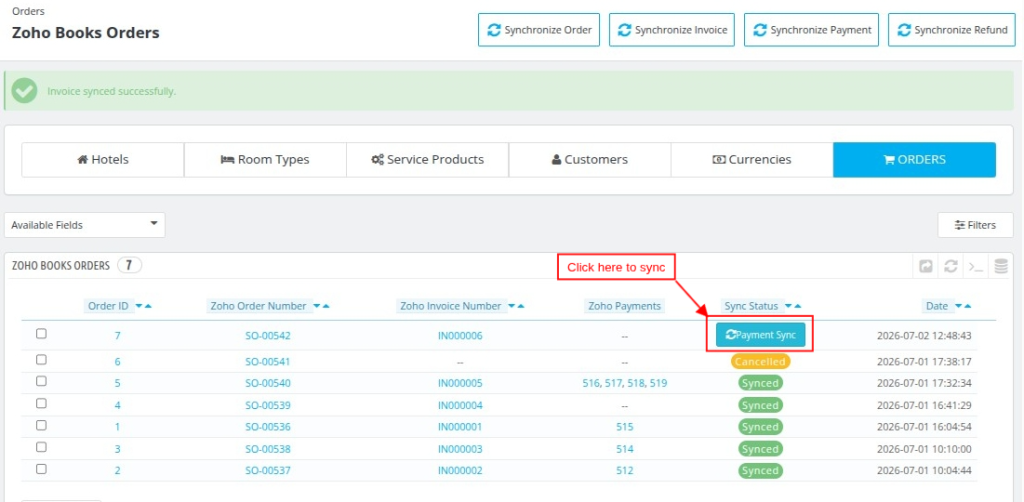Viewport: 1024px width, 502px height.
Task: Sort Zoho Order Number descending arrow
Action: pos(317,306)
